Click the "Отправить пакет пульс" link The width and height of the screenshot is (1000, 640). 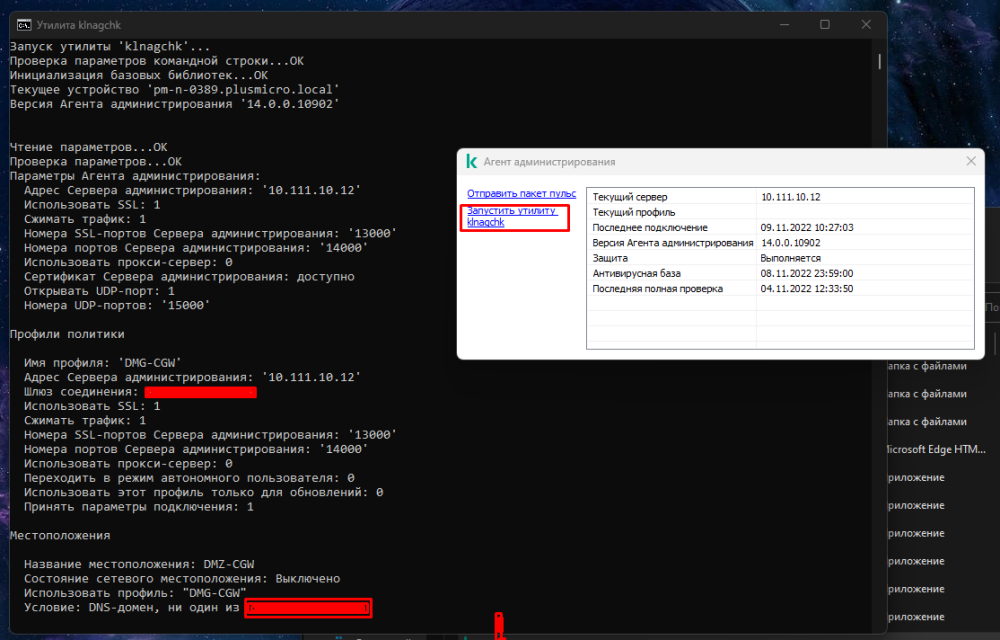click(x=521, y=193)
